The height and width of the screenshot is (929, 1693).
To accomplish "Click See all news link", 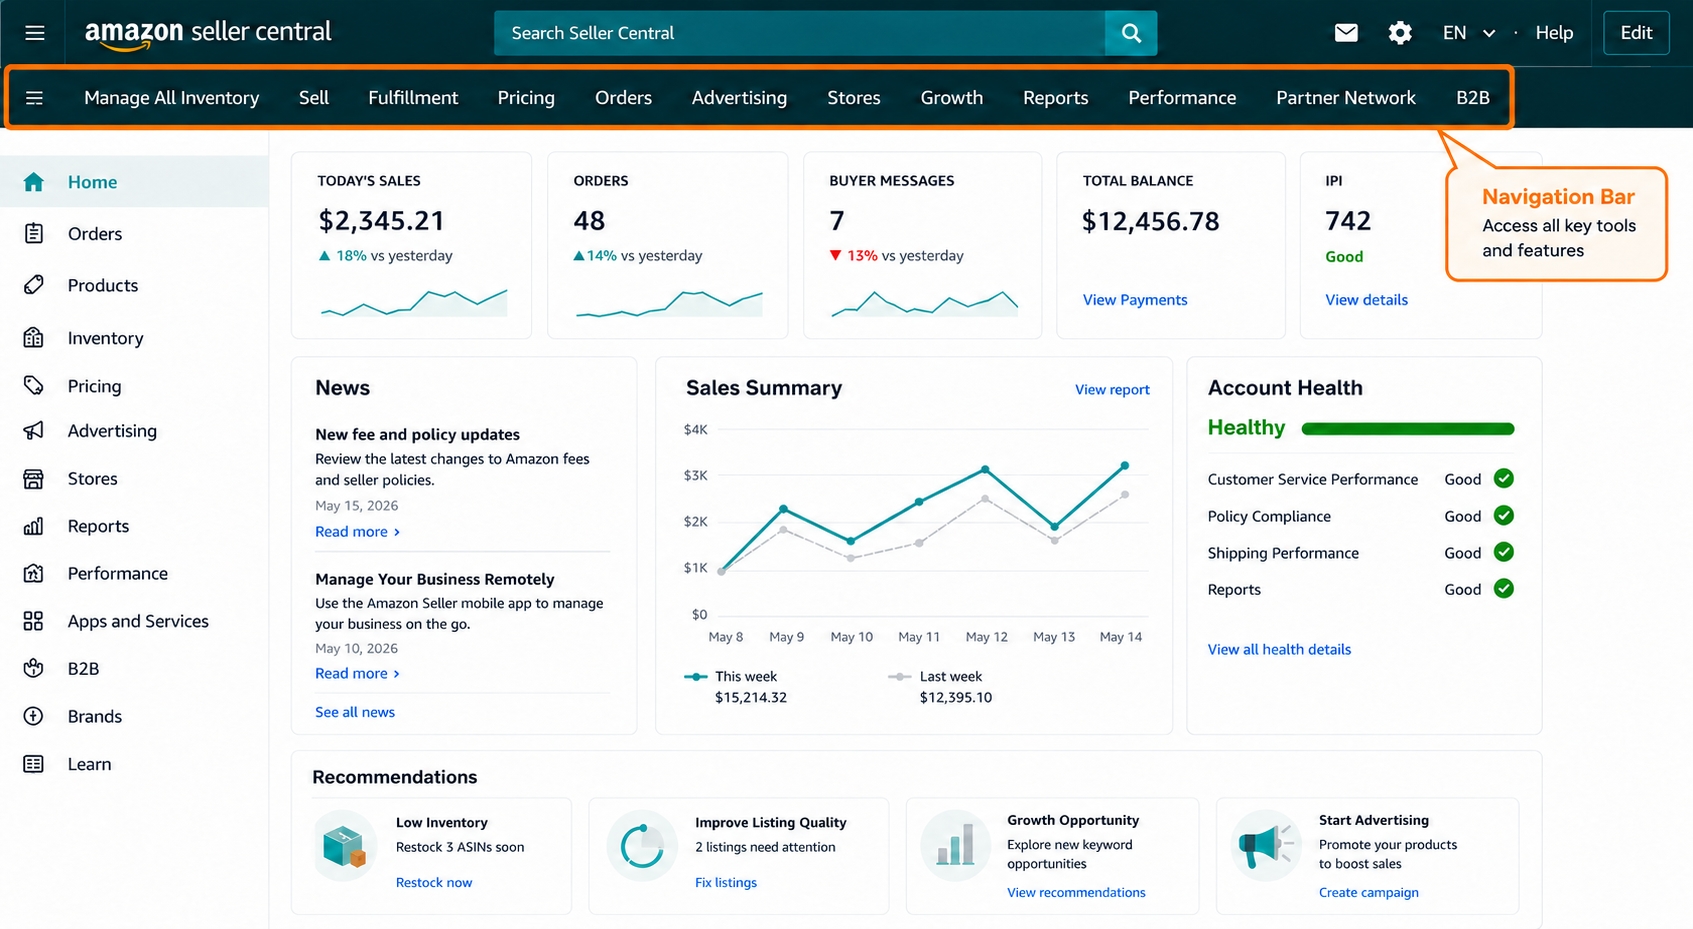I will click(x=355, y=712).
